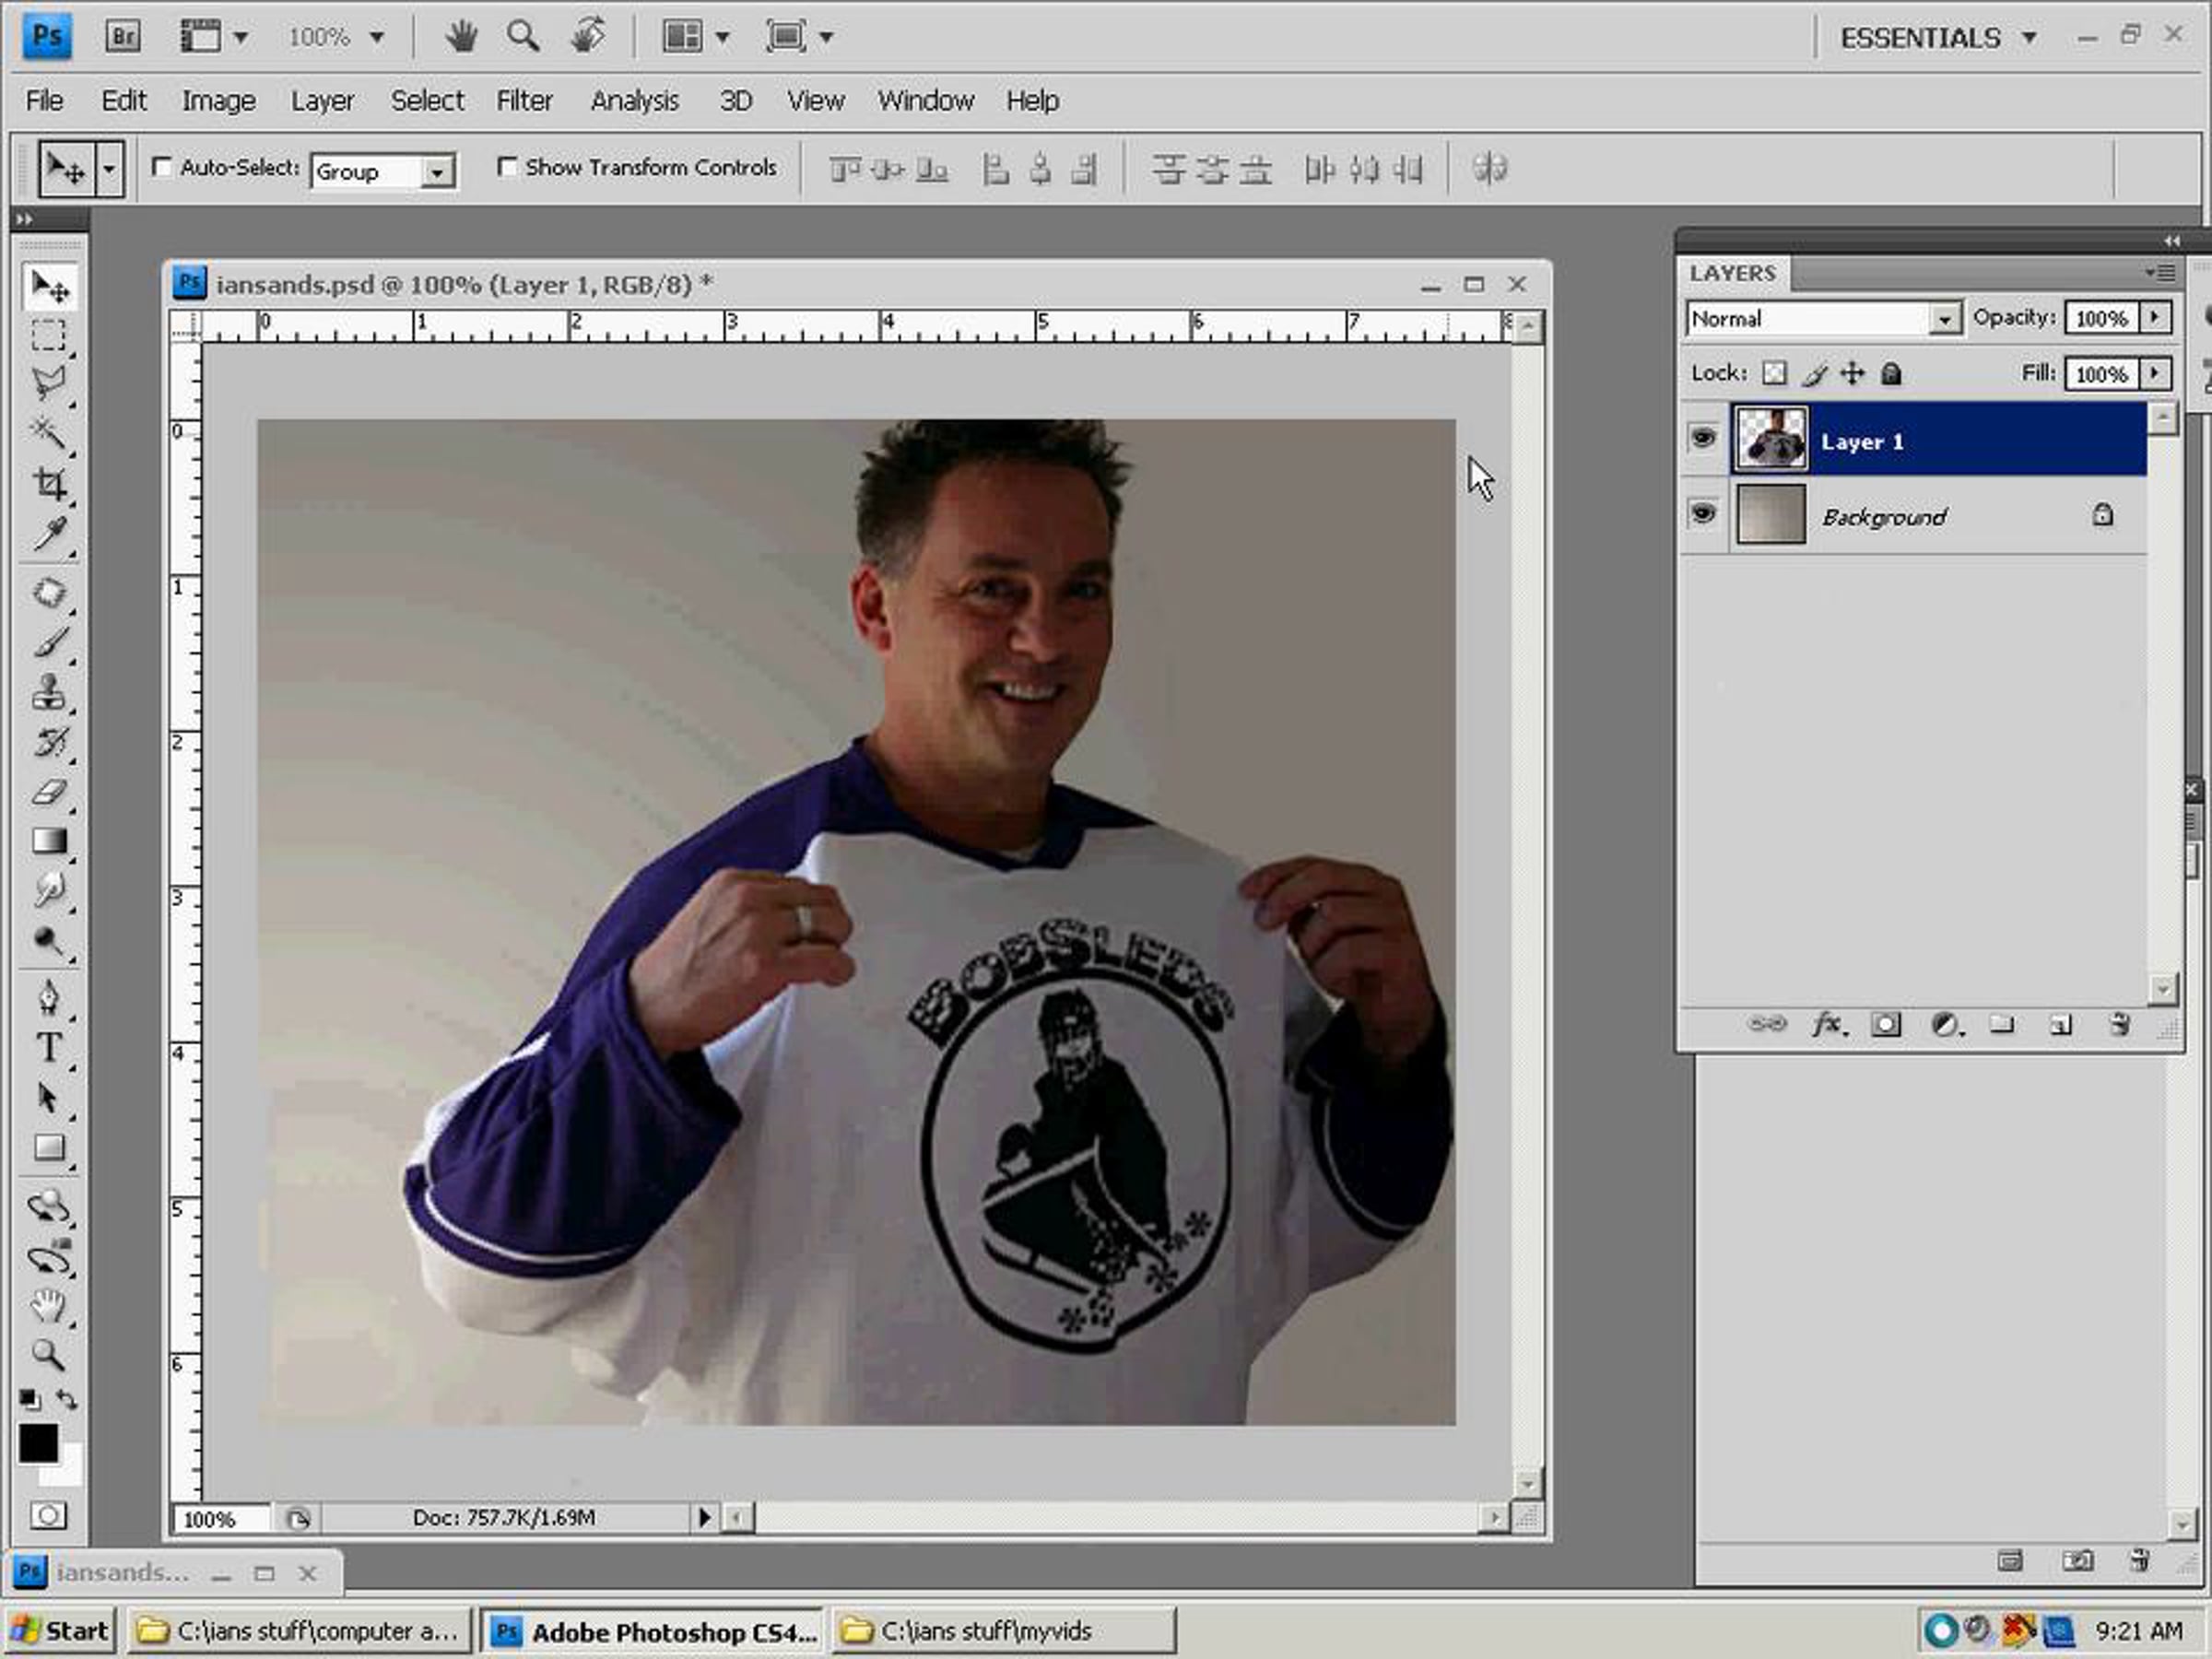Toggle Quick Mask mode
The width and height of the screenshot is (2212, 1659).
click(48, 1516)
